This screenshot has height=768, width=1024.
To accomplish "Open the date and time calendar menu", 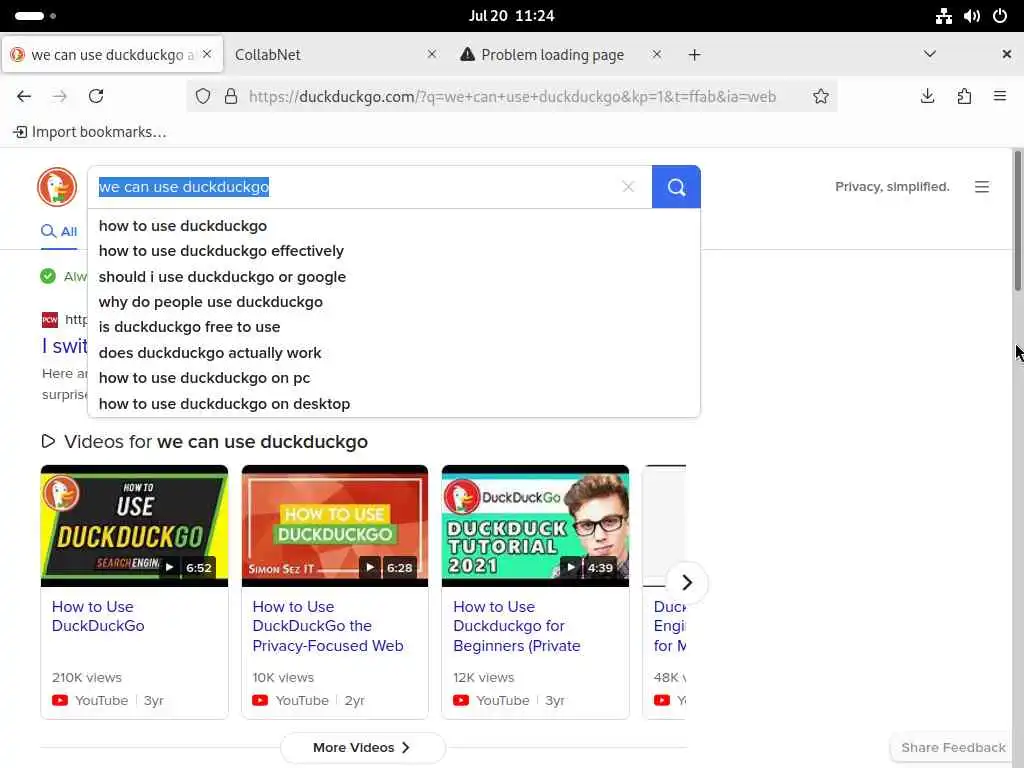I will point(511,16).
